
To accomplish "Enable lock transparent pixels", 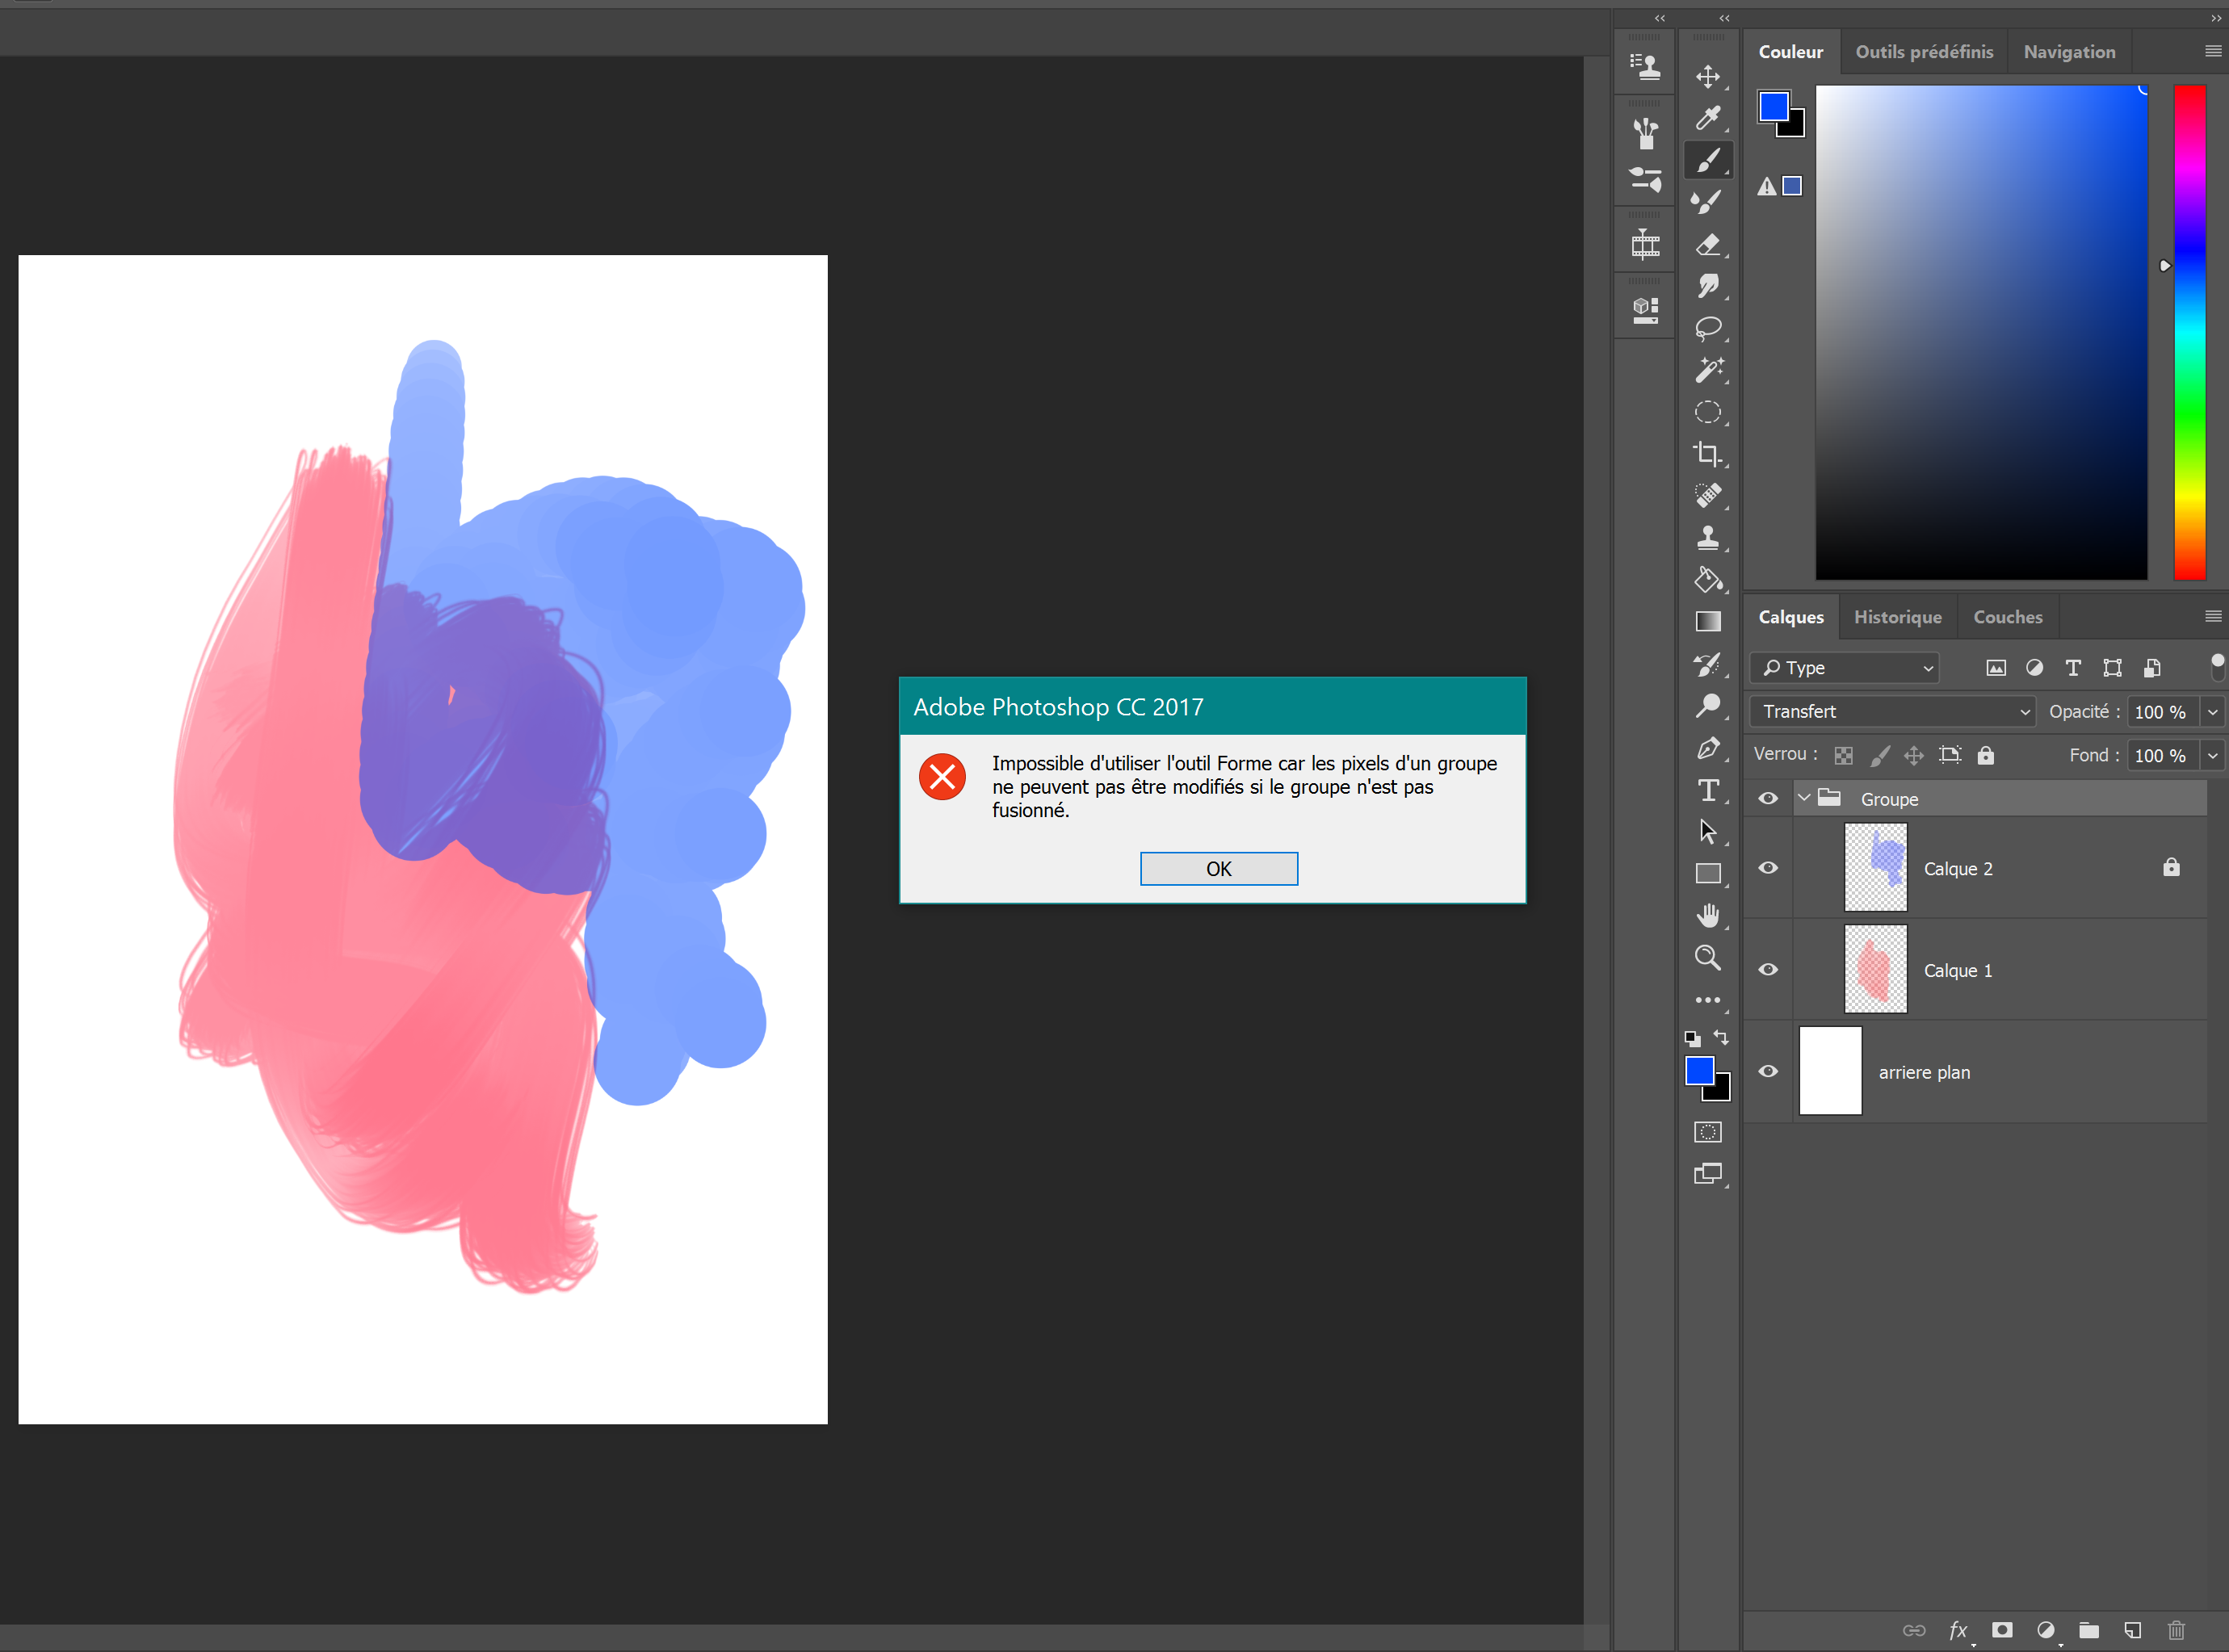I will [x=1843, y=755].
